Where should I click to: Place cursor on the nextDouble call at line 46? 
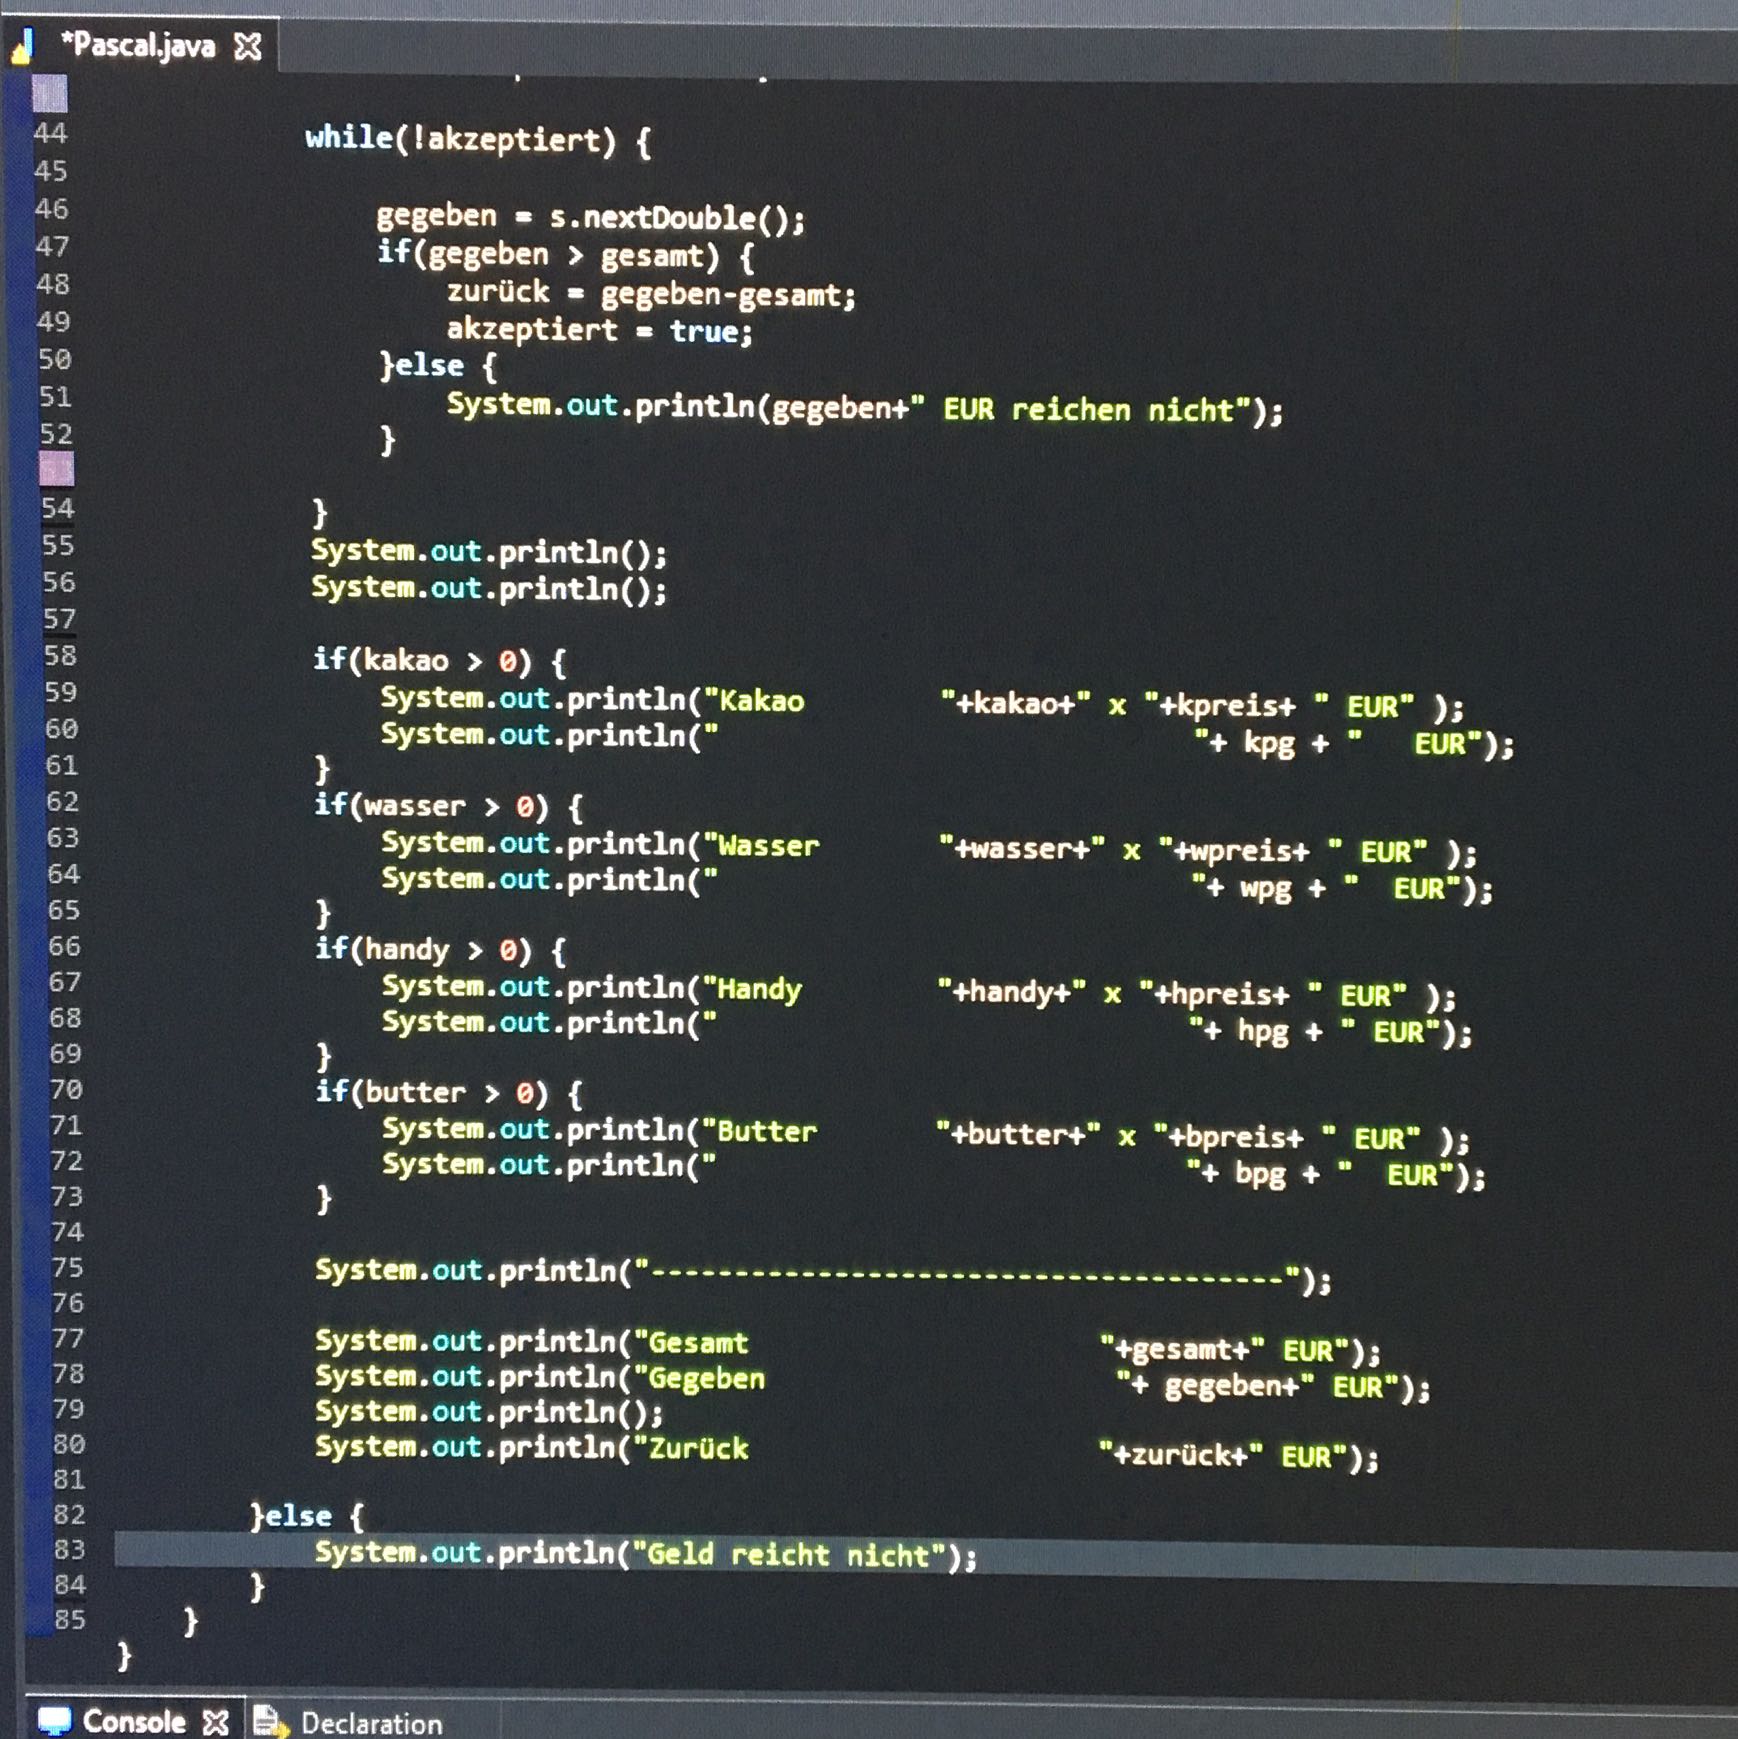[668, 216]
